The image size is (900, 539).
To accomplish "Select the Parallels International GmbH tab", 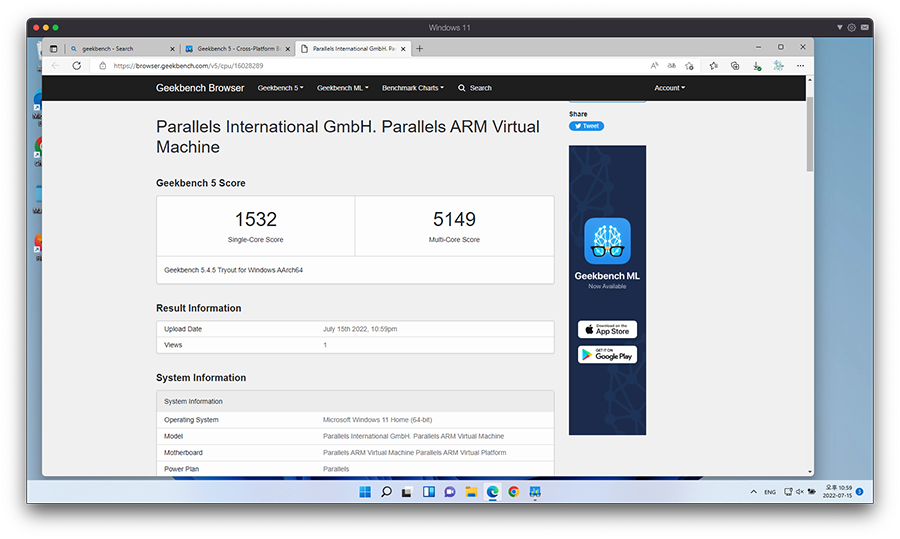I will 353,49.
